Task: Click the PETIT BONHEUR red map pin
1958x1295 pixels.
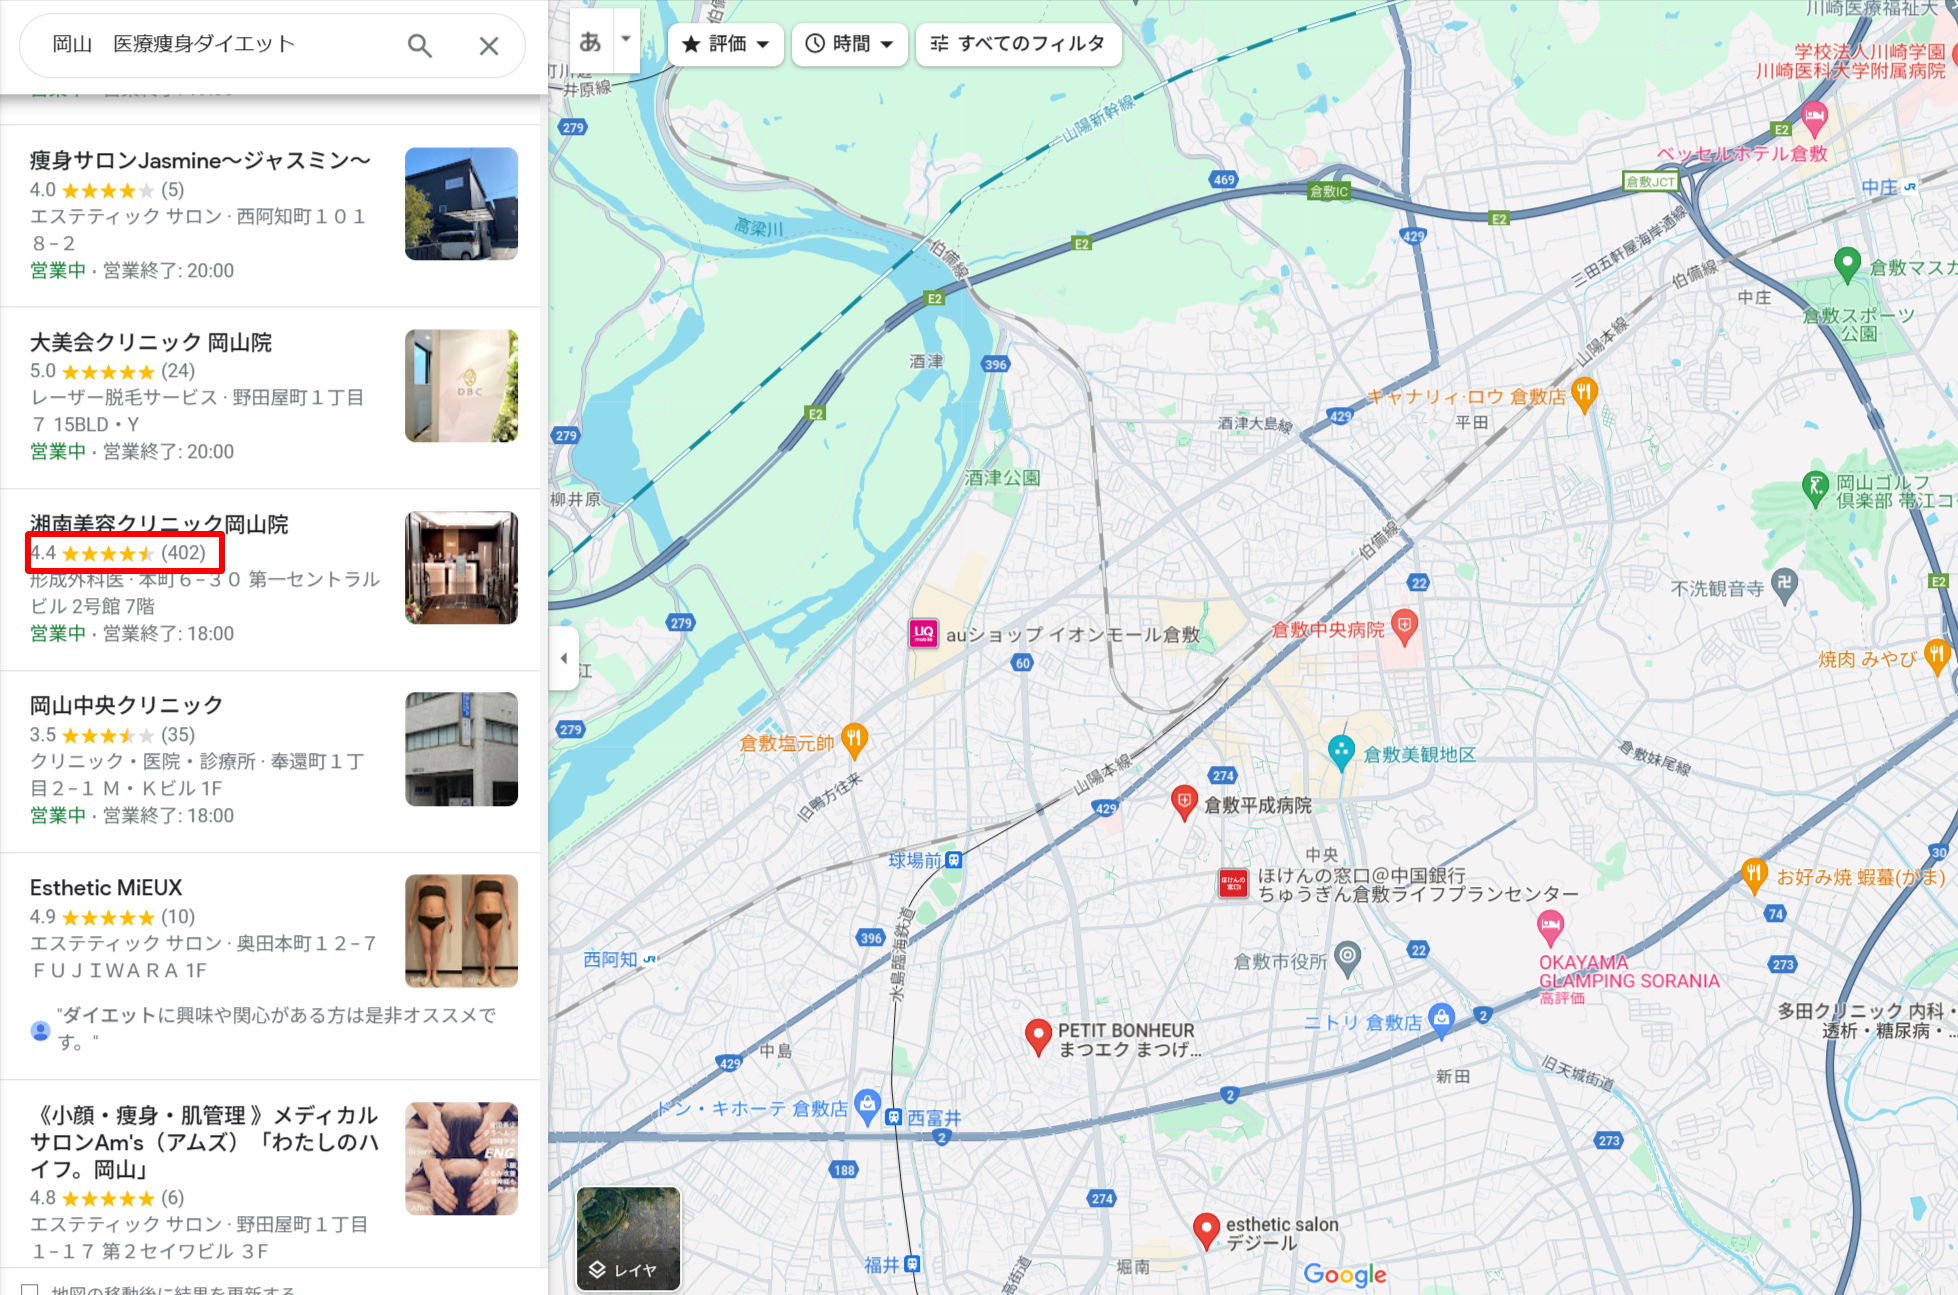Action: tap(1038, 1037)
